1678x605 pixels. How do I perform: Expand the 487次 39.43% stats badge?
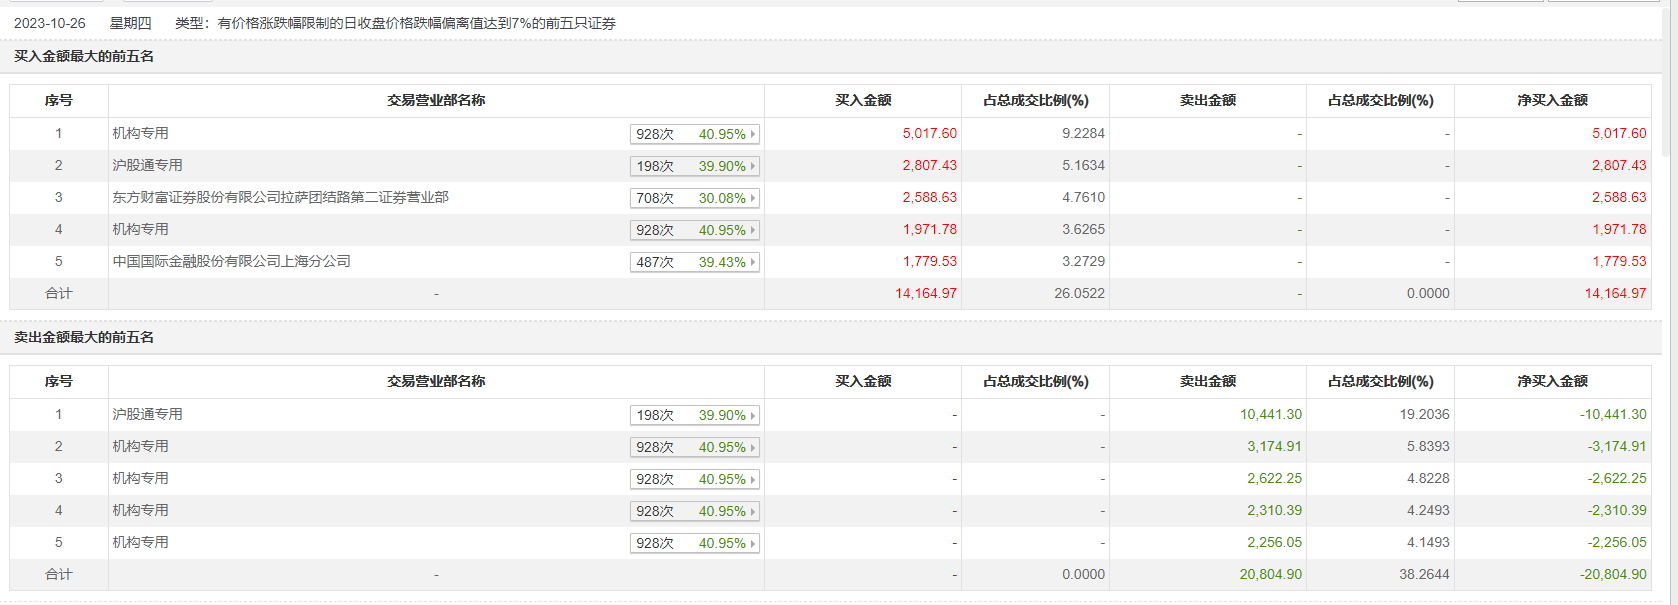pyautogui.click(x=695, y=262)
